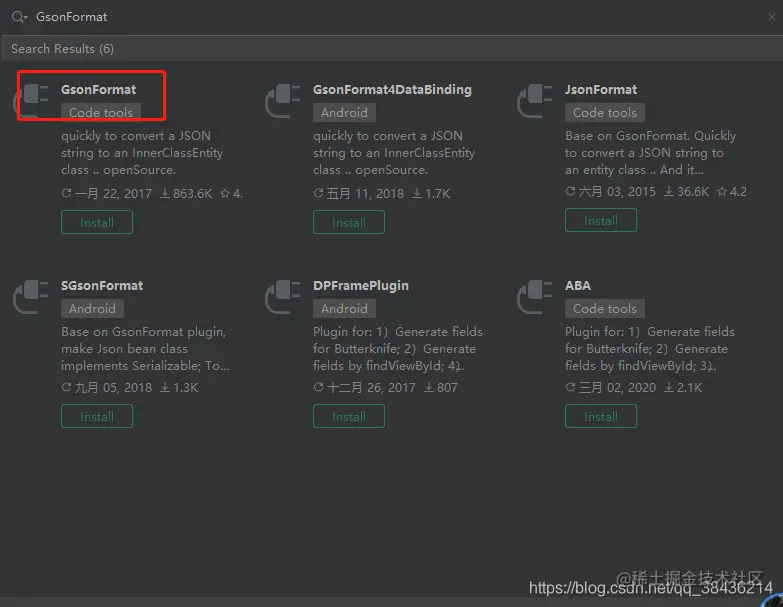Open the ABA plugin title

[x=578, y=286]
